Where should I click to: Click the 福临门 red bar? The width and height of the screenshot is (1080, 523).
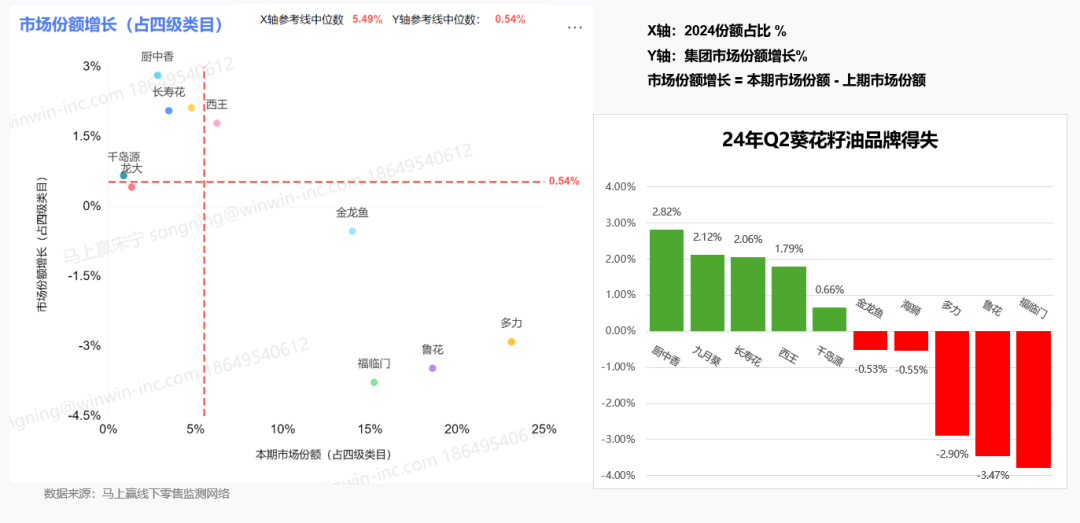coord(1033,399)
